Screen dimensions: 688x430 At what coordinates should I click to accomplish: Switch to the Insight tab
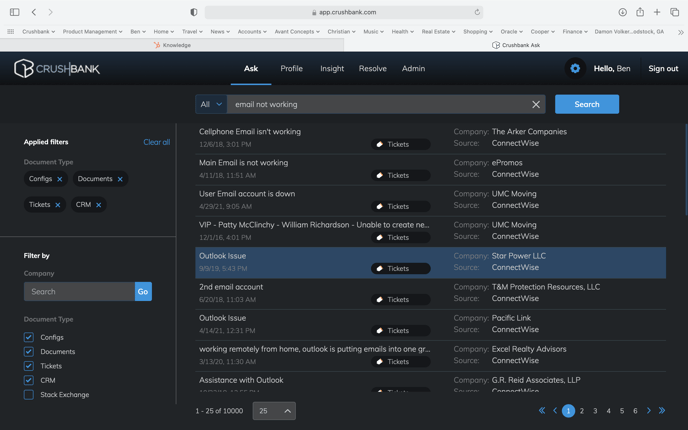pyautogui.click(x=332, y=68)
